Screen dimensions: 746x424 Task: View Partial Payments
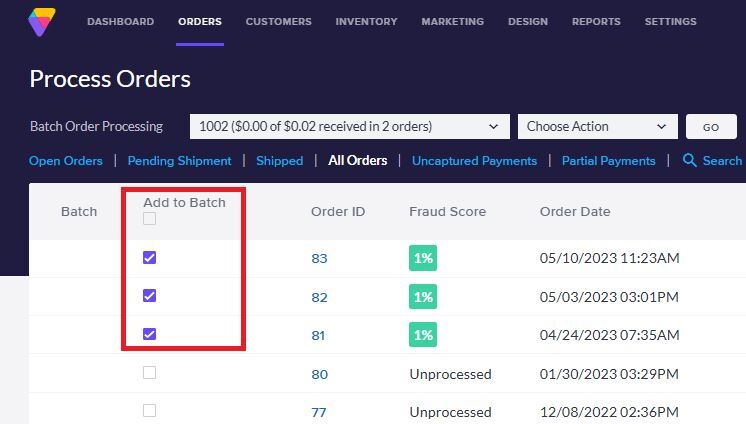[x=609, y=161]
